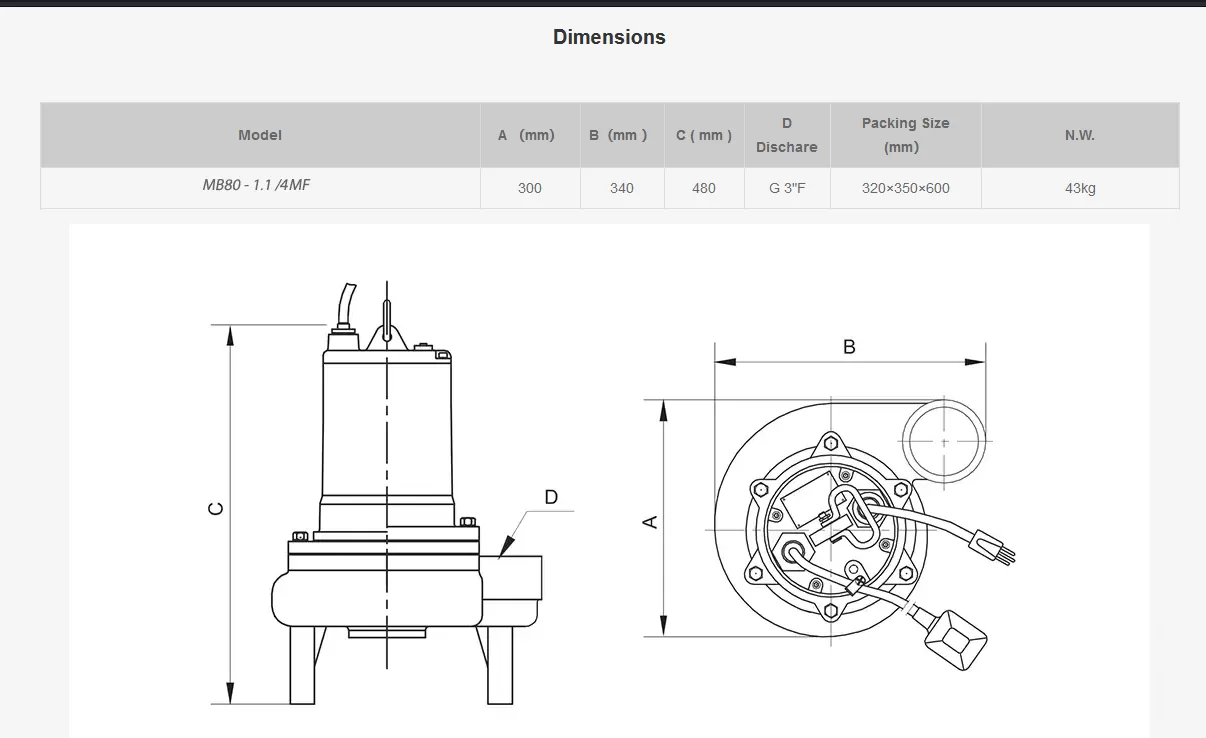Click the C height label on side view
The image size is (1206, 738).
215,509
